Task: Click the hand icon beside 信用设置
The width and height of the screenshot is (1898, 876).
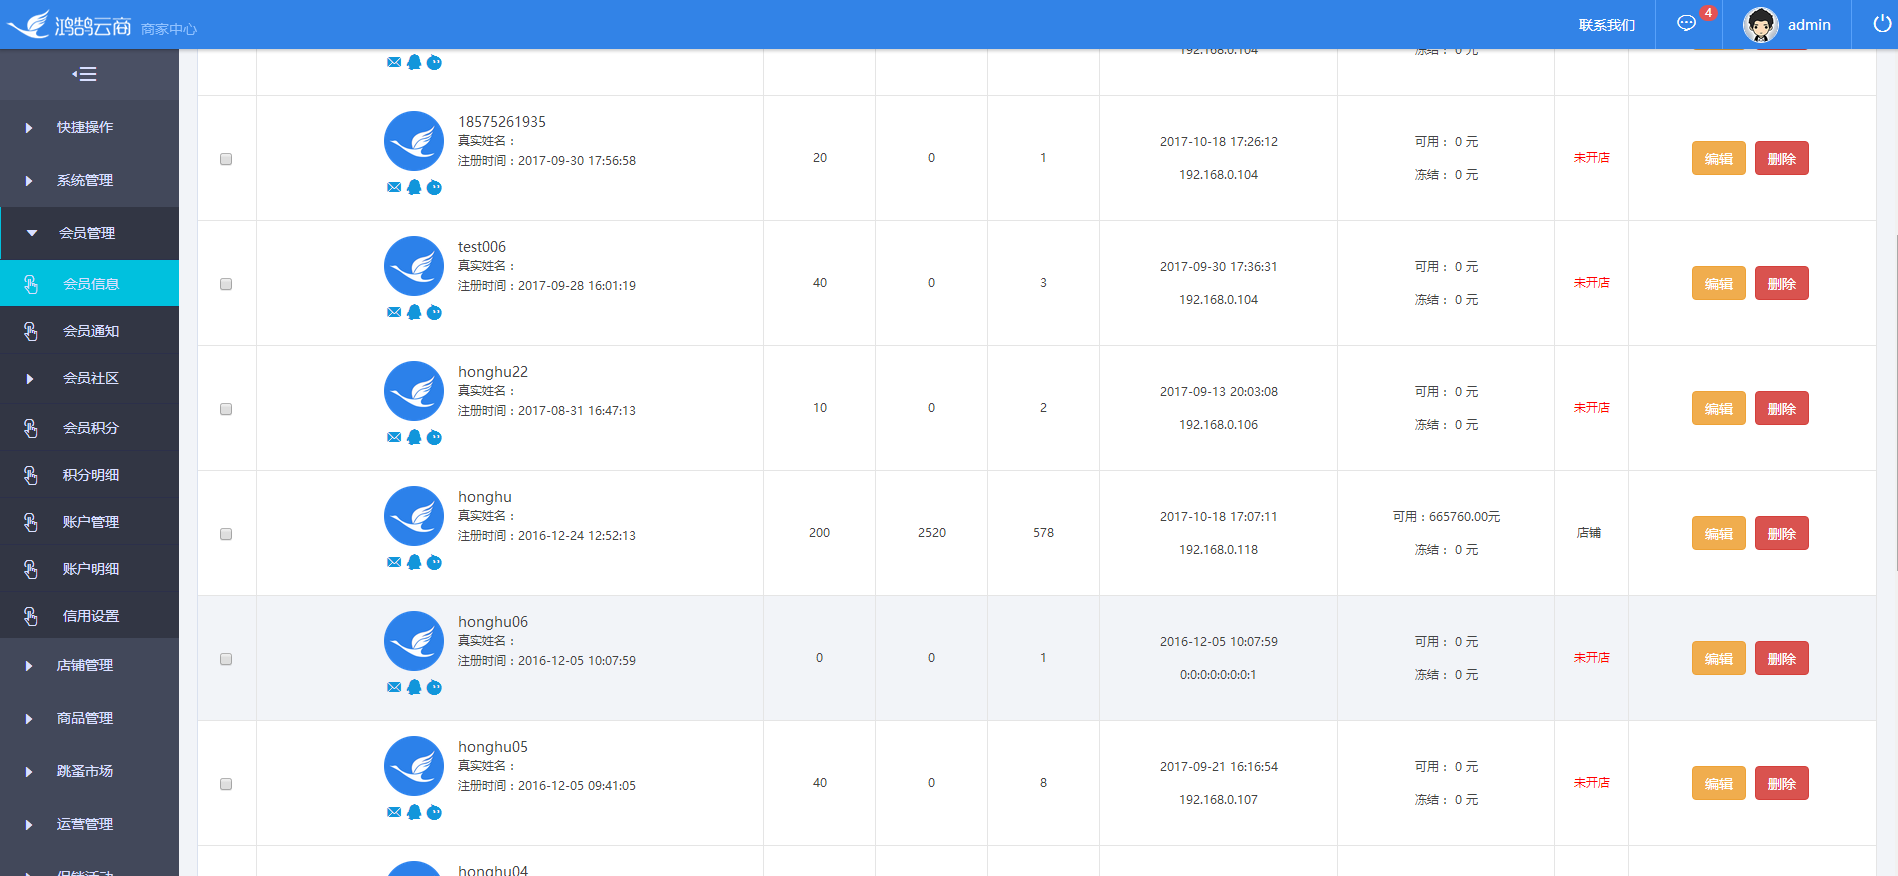Action: tap(31, 616)
